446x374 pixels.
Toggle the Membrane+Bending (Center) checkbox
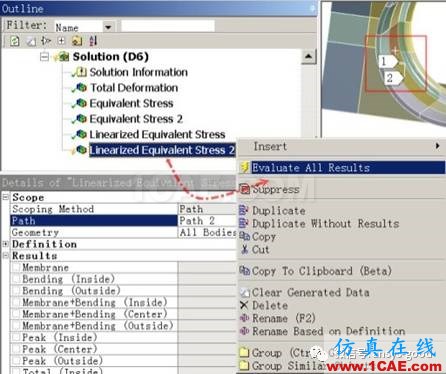16,314
